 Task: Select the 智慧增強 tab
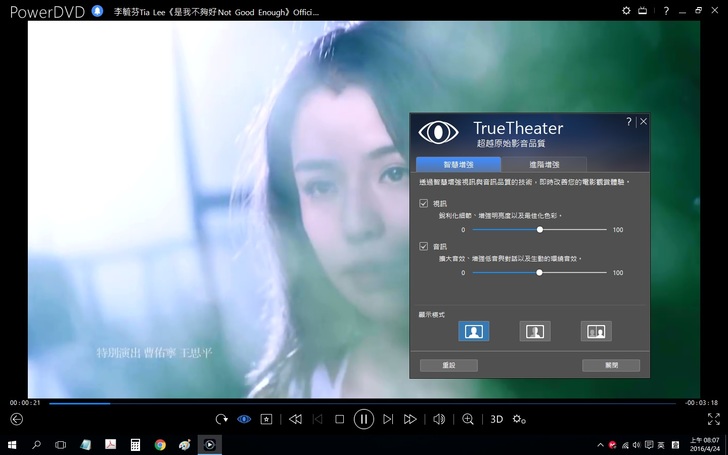(459, 164)
